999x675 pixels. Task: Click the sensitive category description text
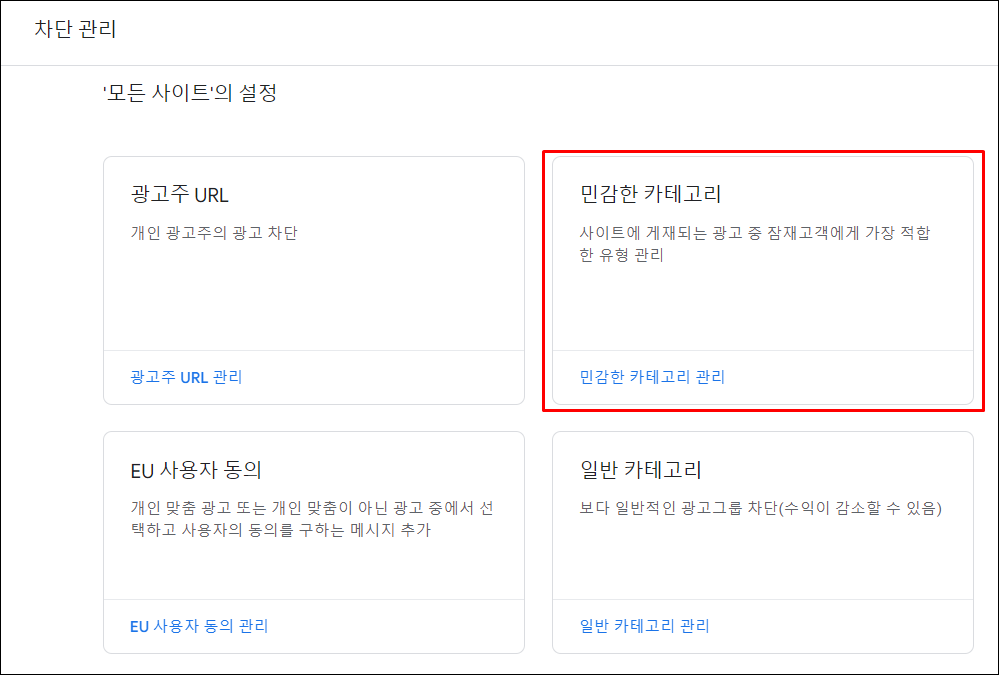point(765,240)
